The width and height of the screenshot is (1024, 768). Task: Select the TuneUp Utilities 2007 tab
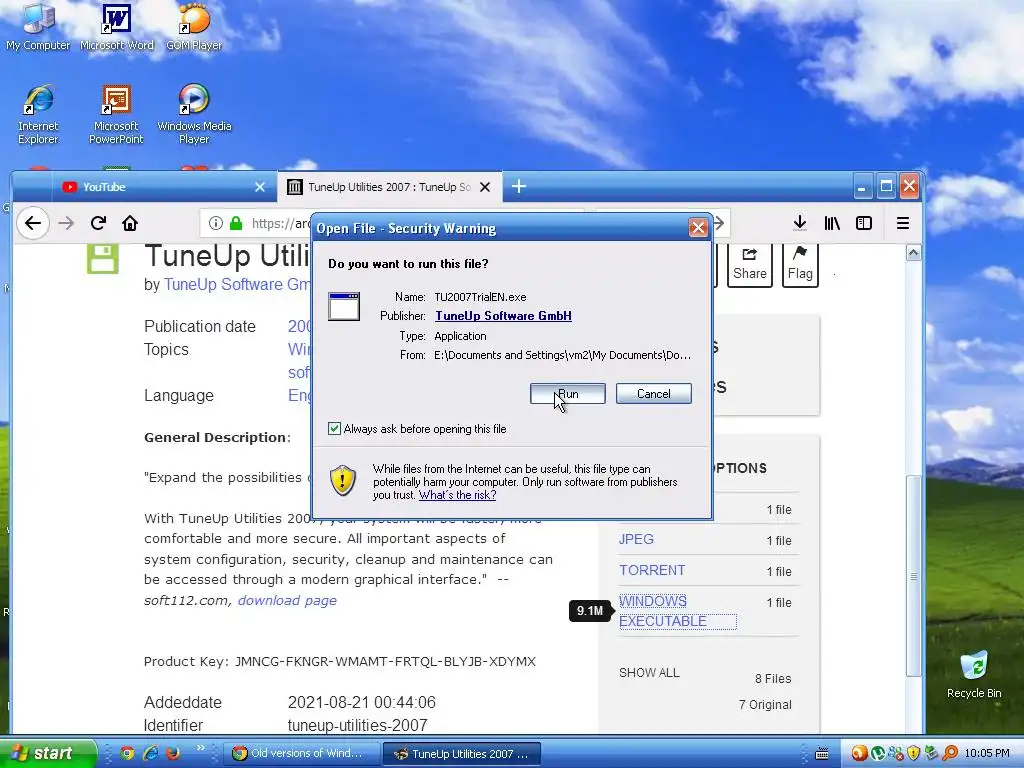pyautogui.click(x=390, y=187)
